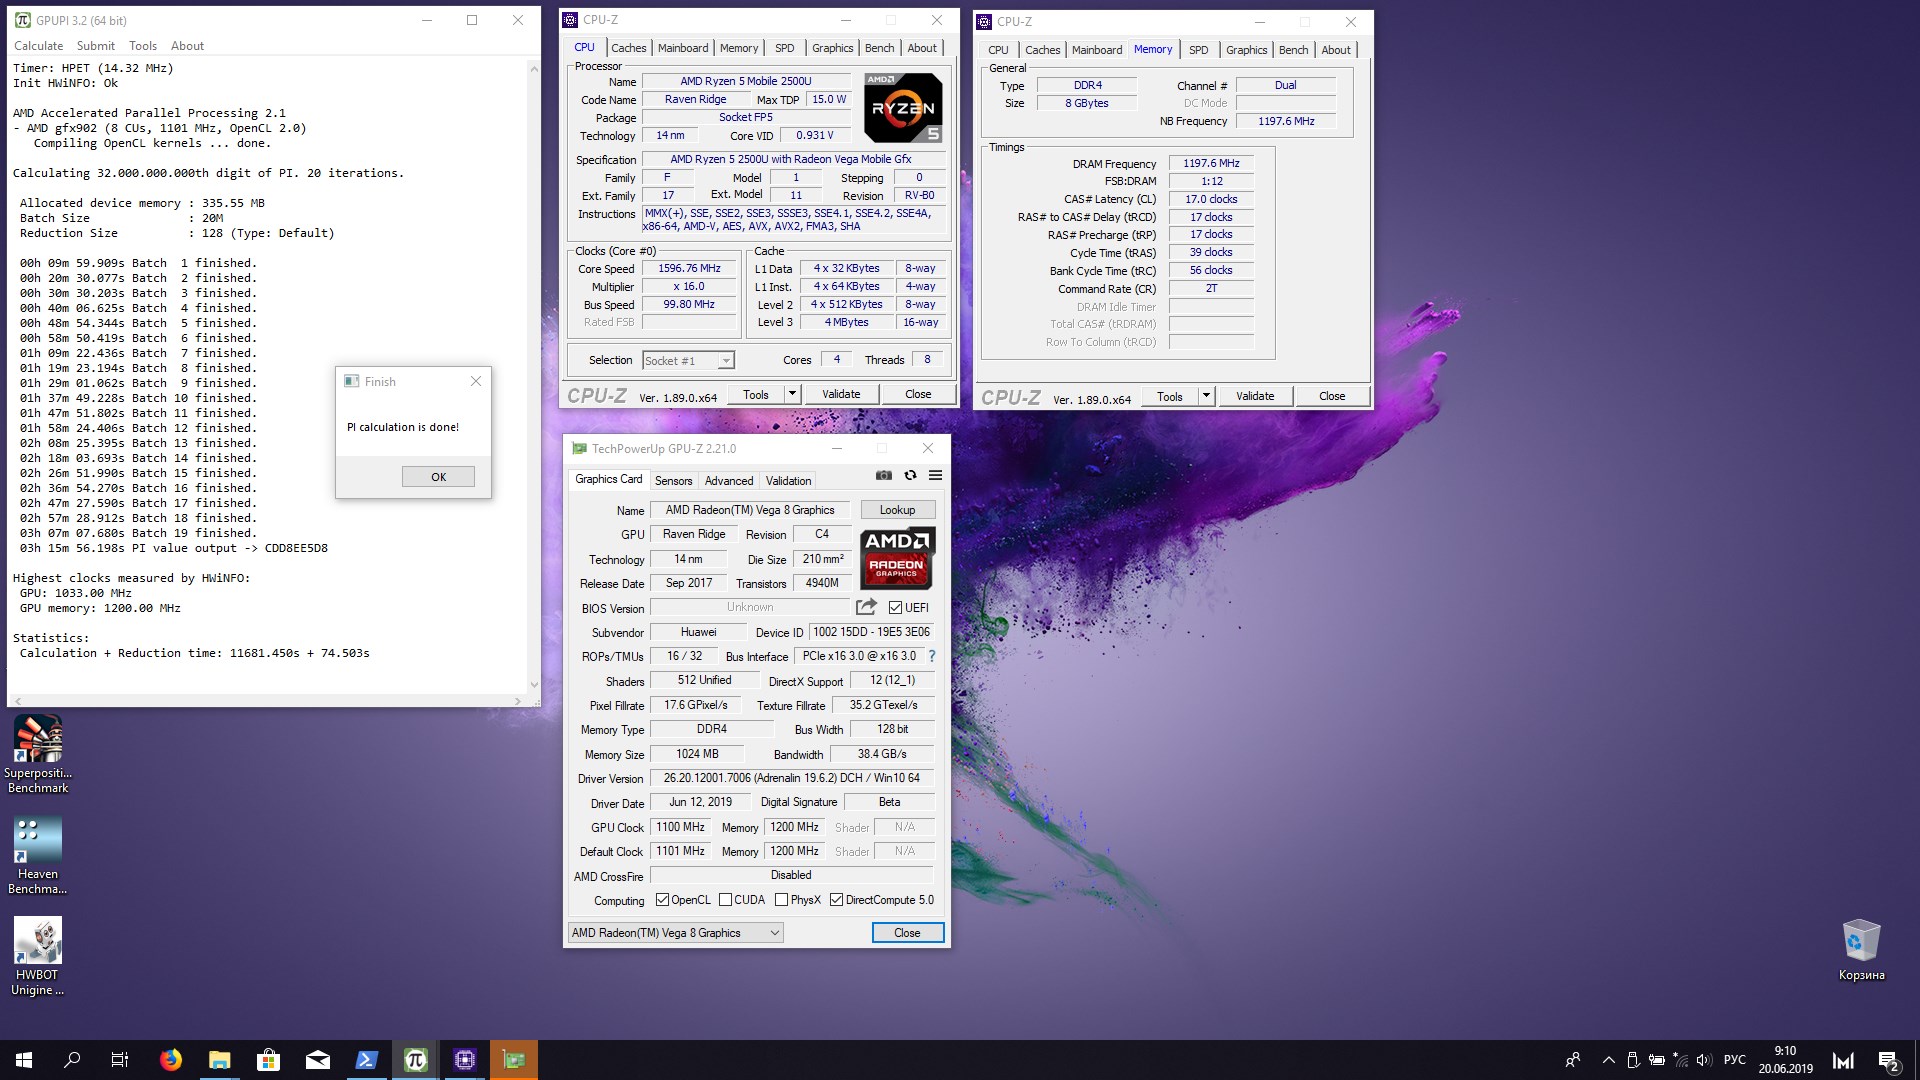This screenshot has height=1080, width=1920.
Task: Open the GPU selector dropdown in GPU-Z
Action: 675,933
